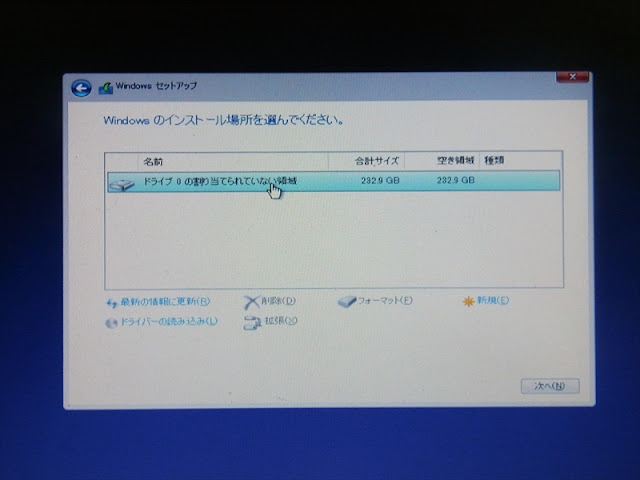
Task: Click the extend partition icon
Action: [x=252, y=322]
